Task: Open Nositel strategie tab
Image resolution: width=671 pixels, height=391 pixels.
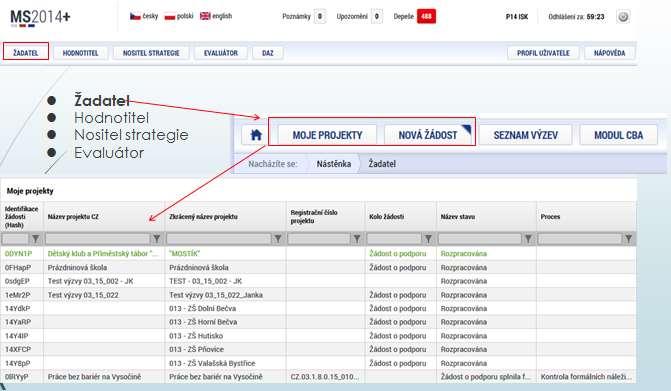Action: (151, 53)
